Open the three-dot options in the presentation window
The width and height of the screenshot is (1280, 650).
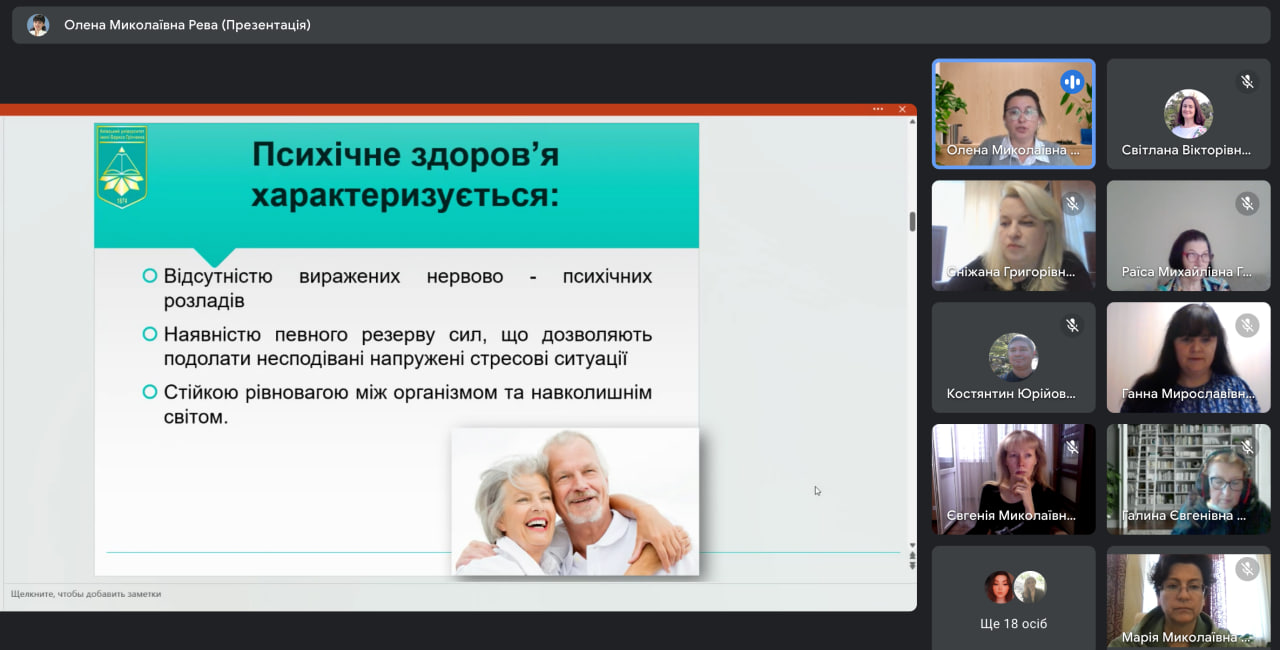pos(878,109)
